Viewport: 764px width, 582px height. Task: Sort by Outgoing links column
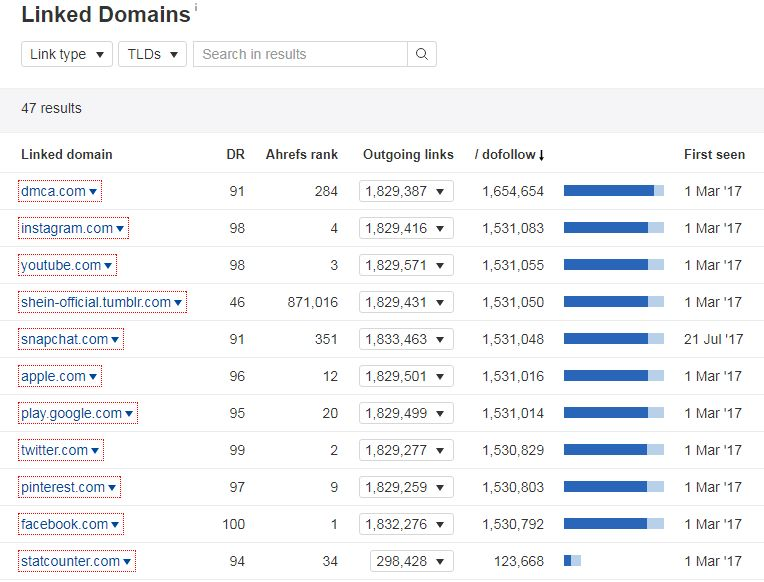tap(408, 155)
